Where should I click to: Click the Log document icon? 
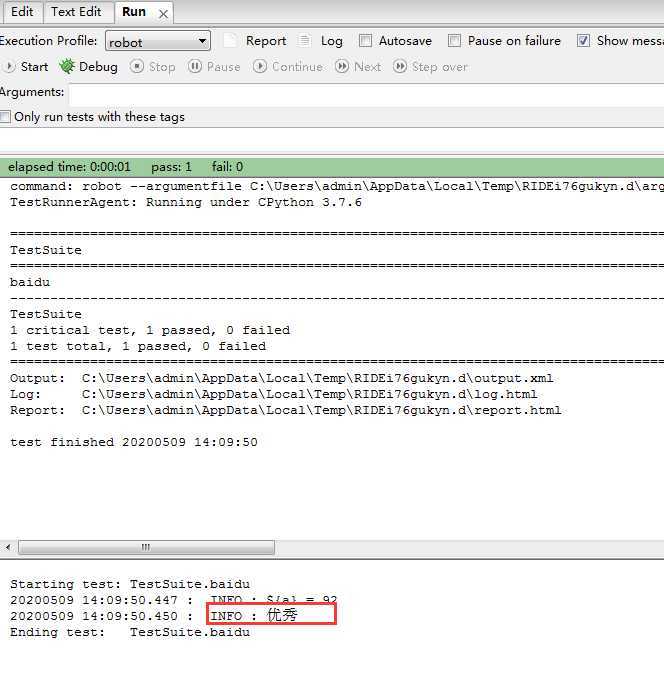point(305,41)
